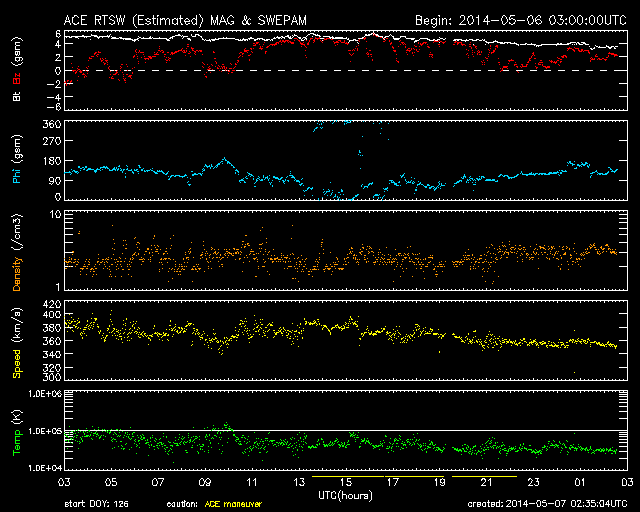Click the '1.0E+05' temperature tick label
The image size is (640, 512).
45,431
